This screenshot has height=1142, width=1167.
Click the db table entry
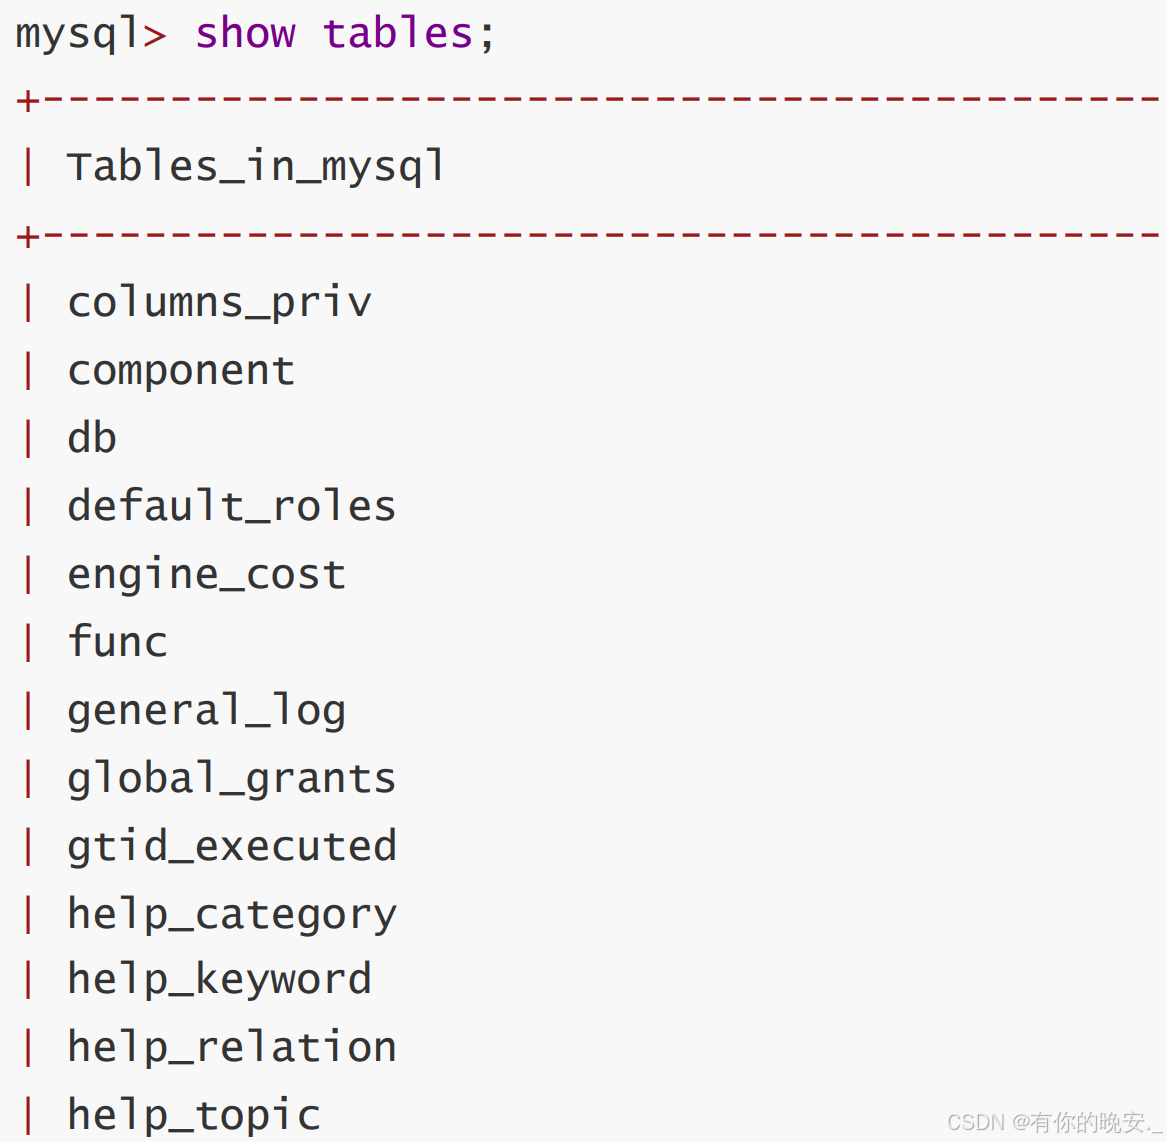pos(92,439)
